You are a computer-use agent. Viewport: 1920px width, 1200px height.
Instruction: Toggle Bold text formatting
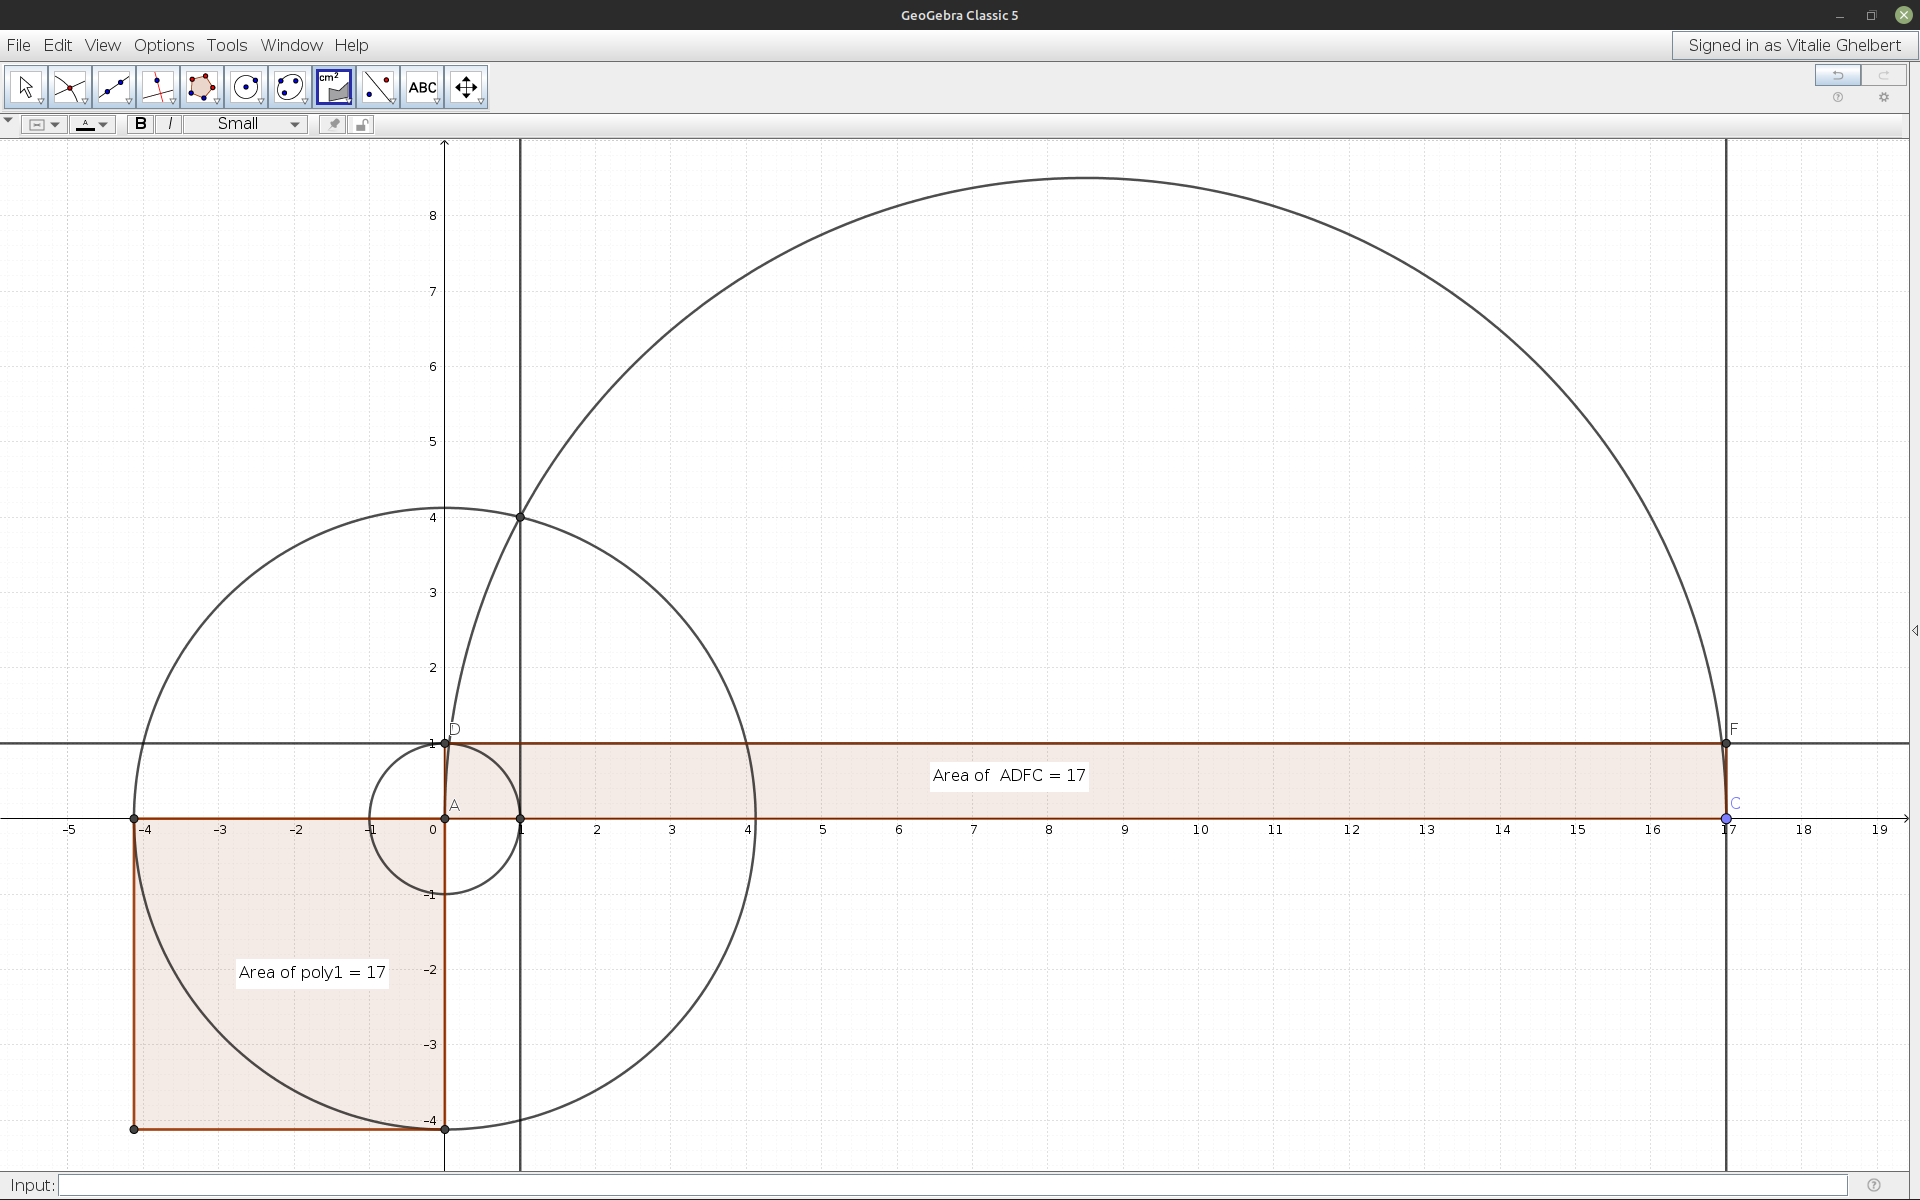[141, 124]
